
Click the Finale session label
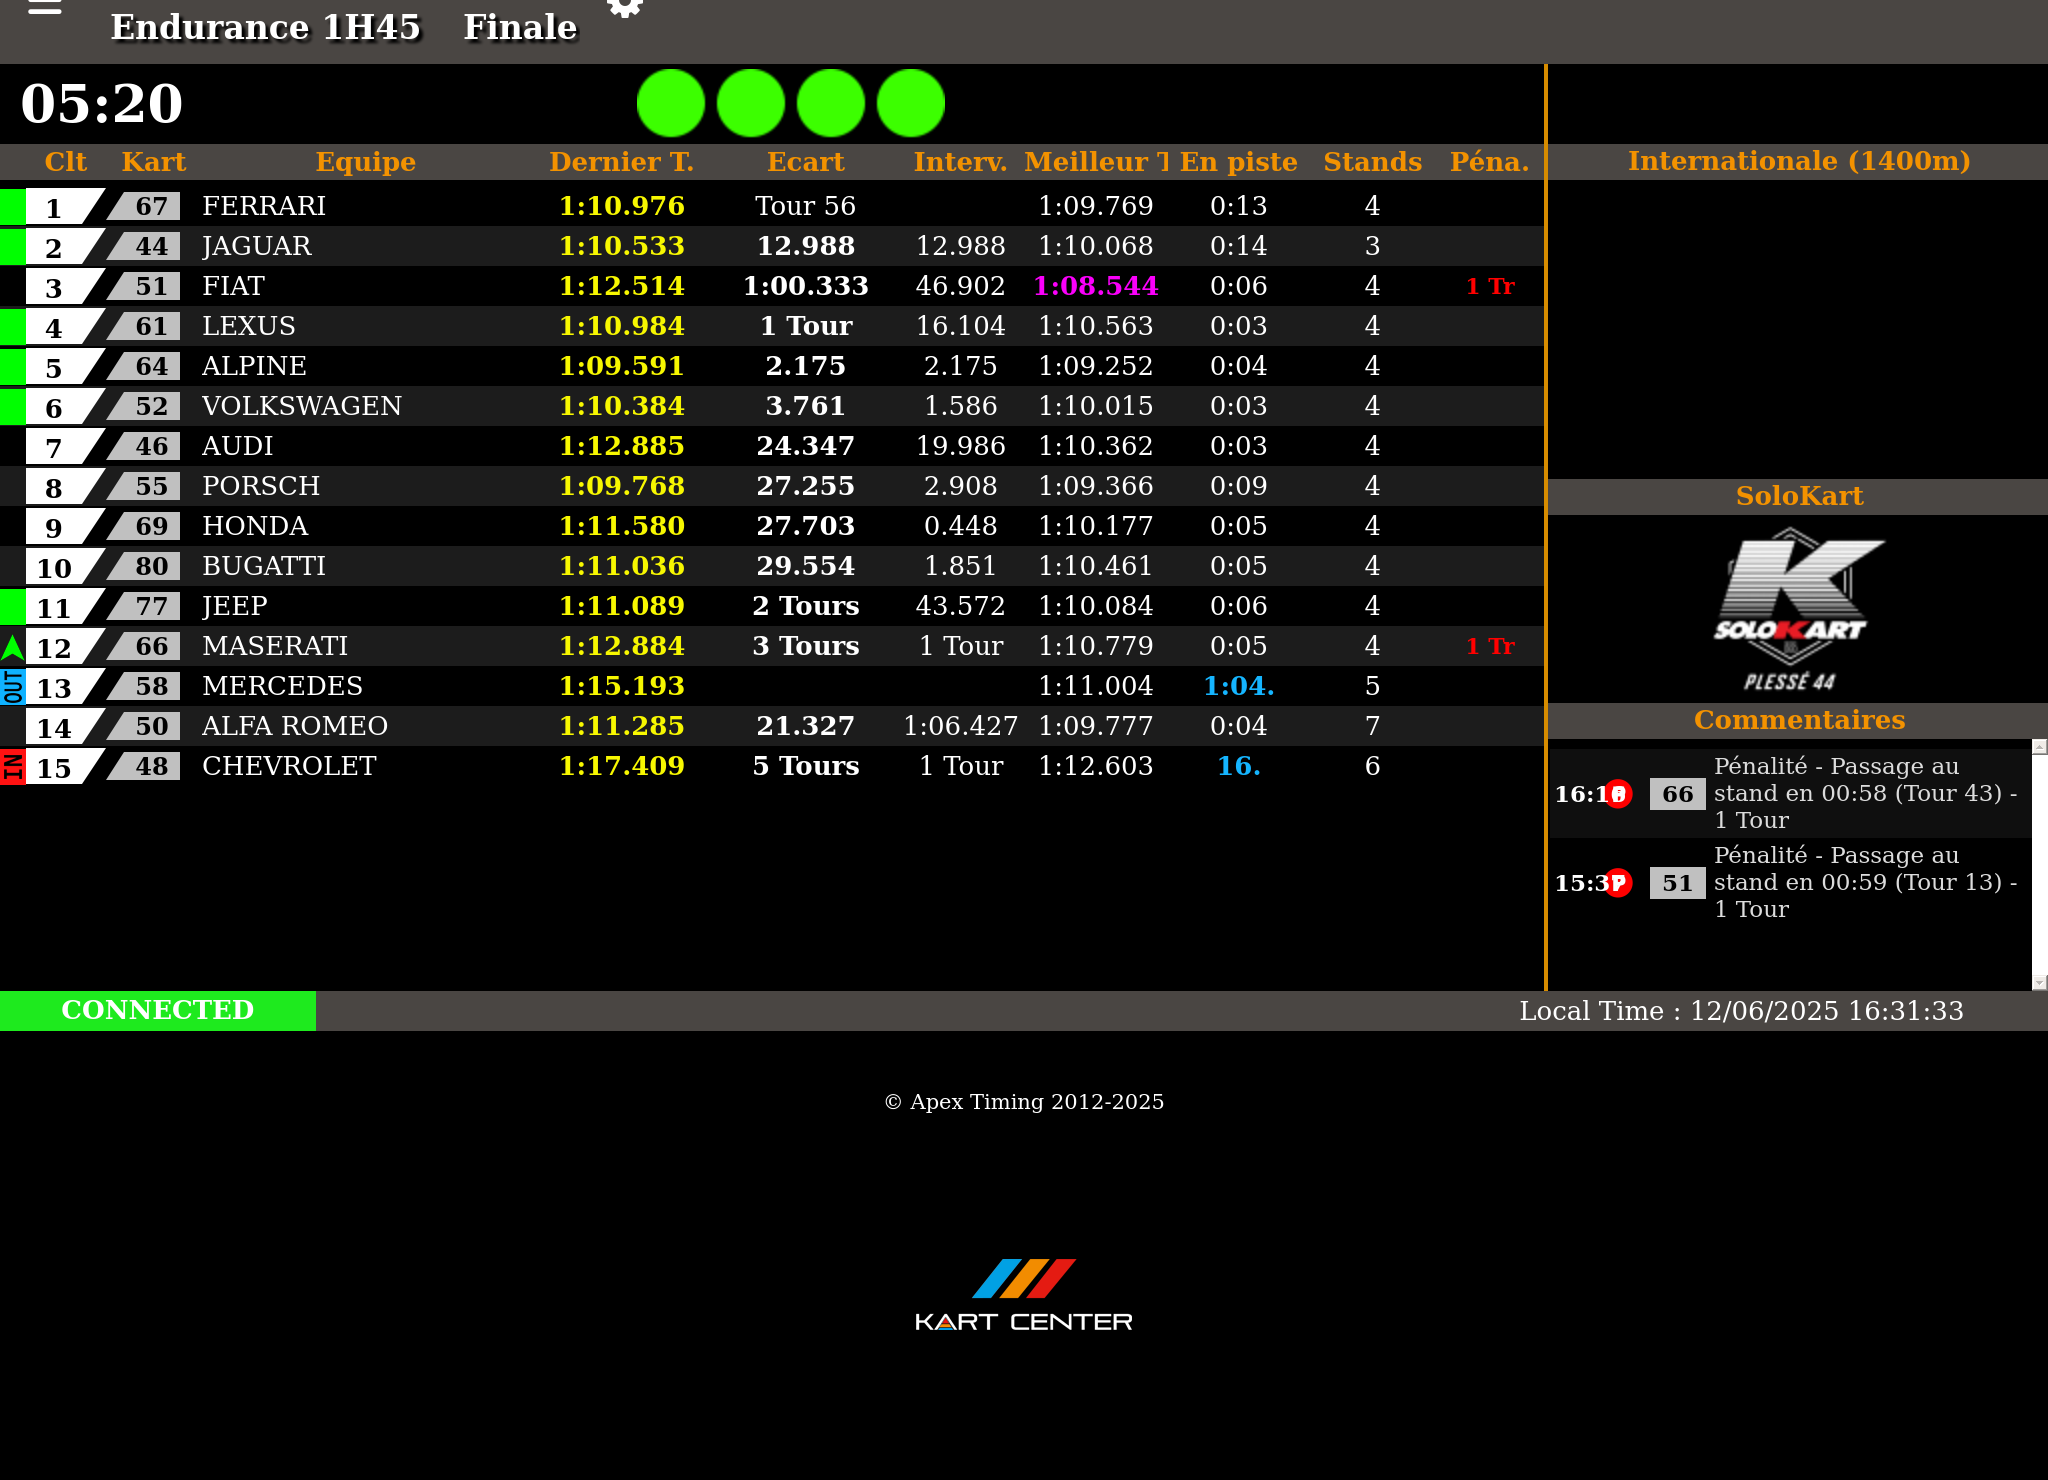tap(520, 27)
